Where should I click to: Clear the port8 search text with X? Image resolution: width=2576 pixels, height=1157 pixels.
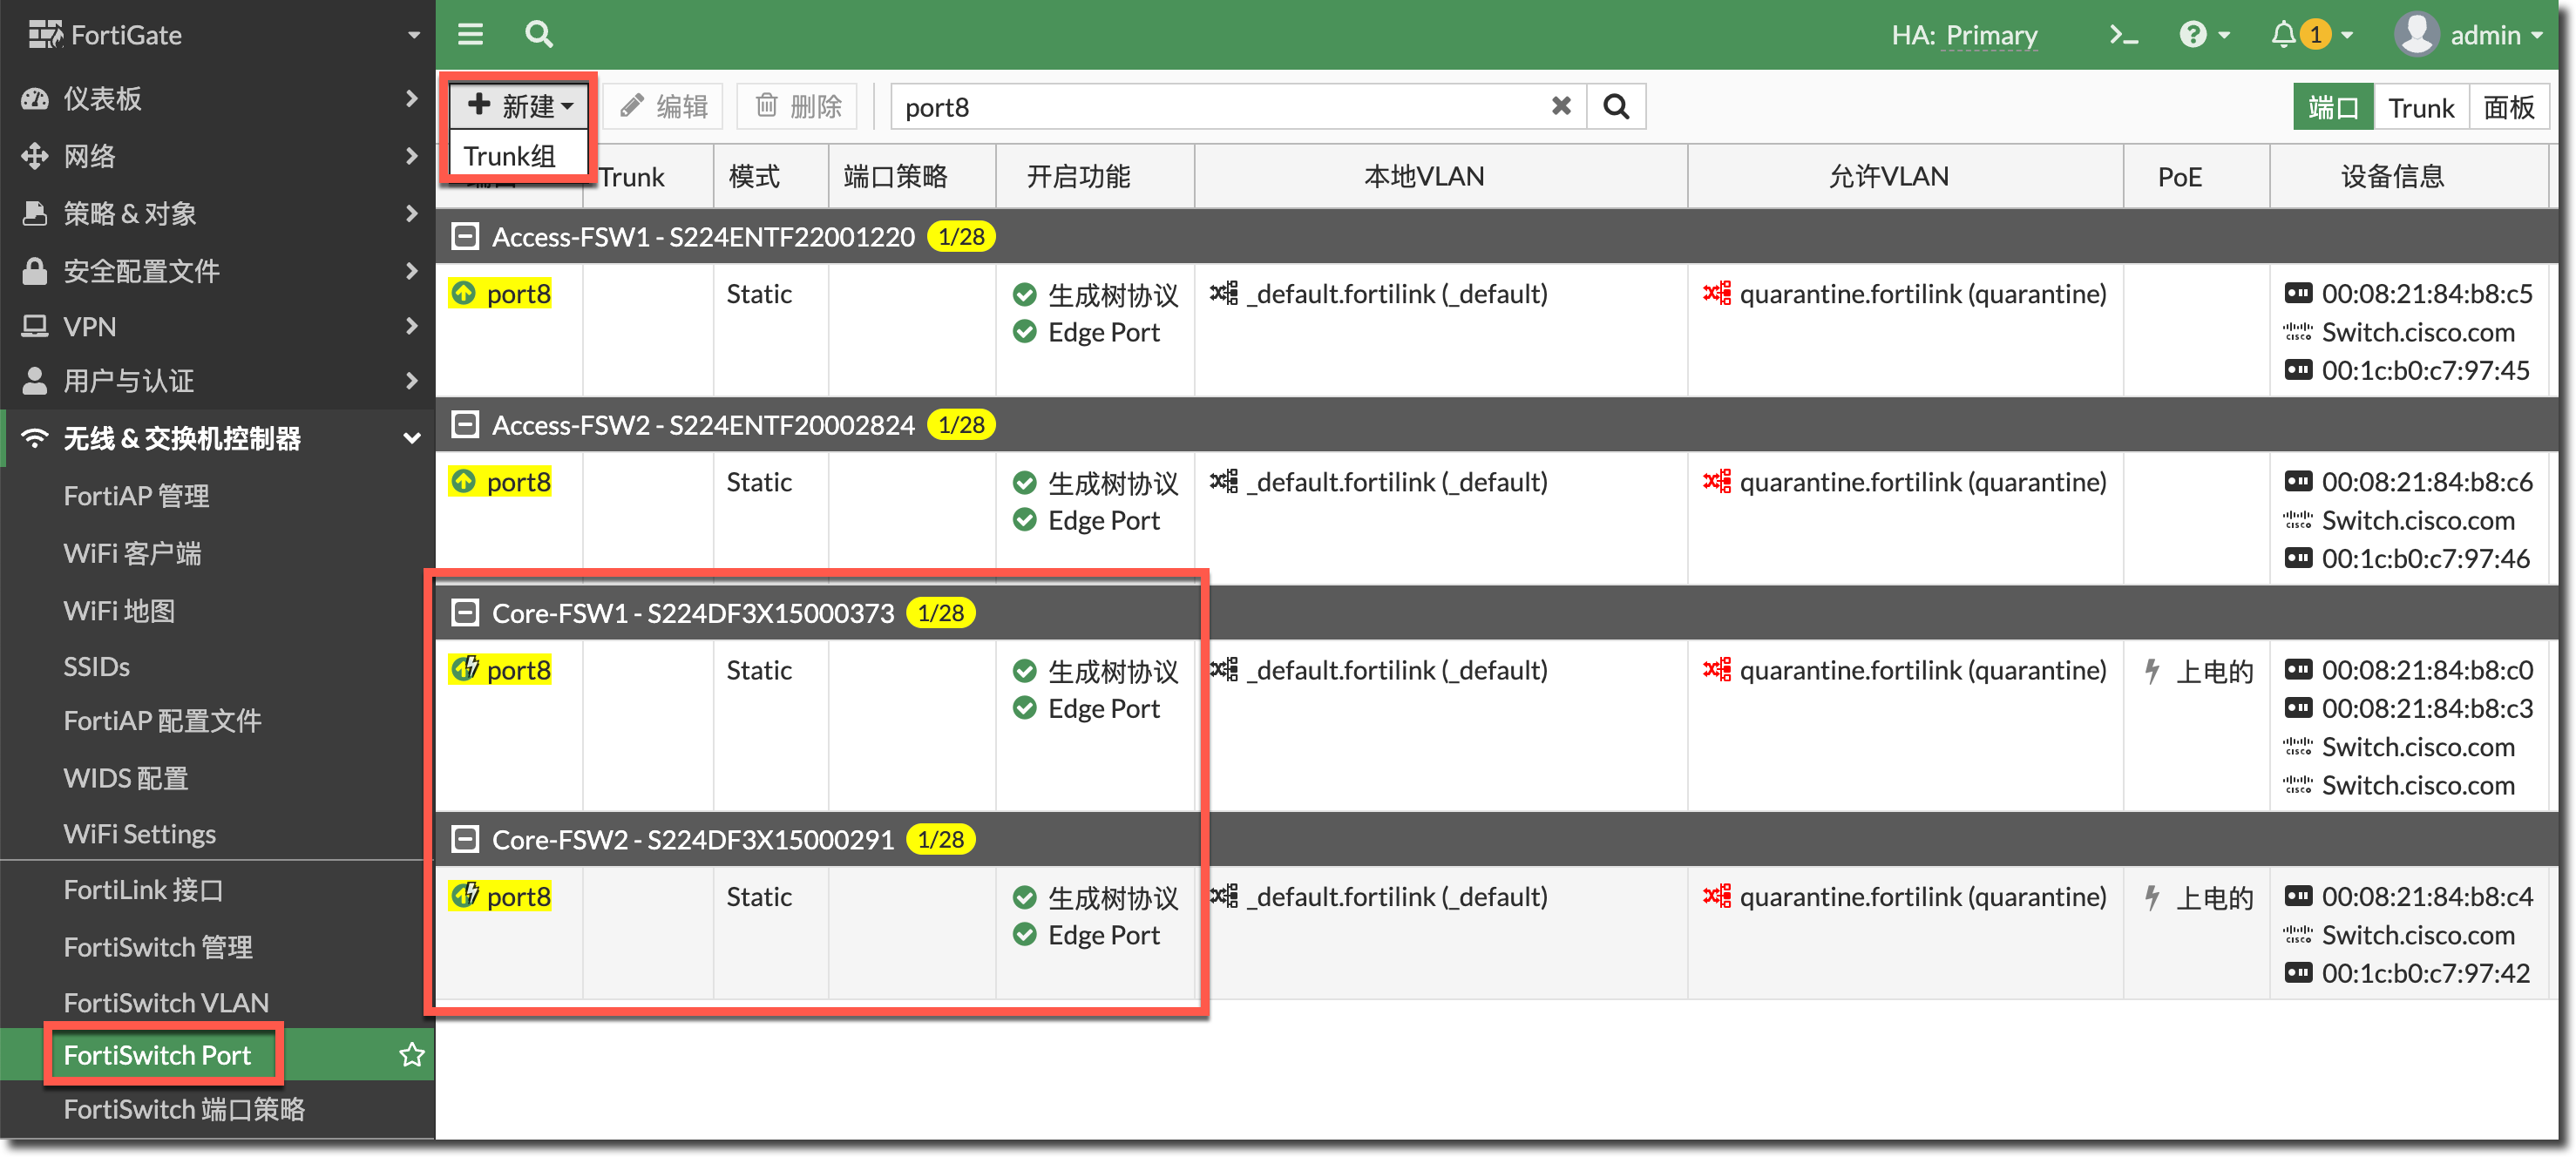[x=1560, y=106]
